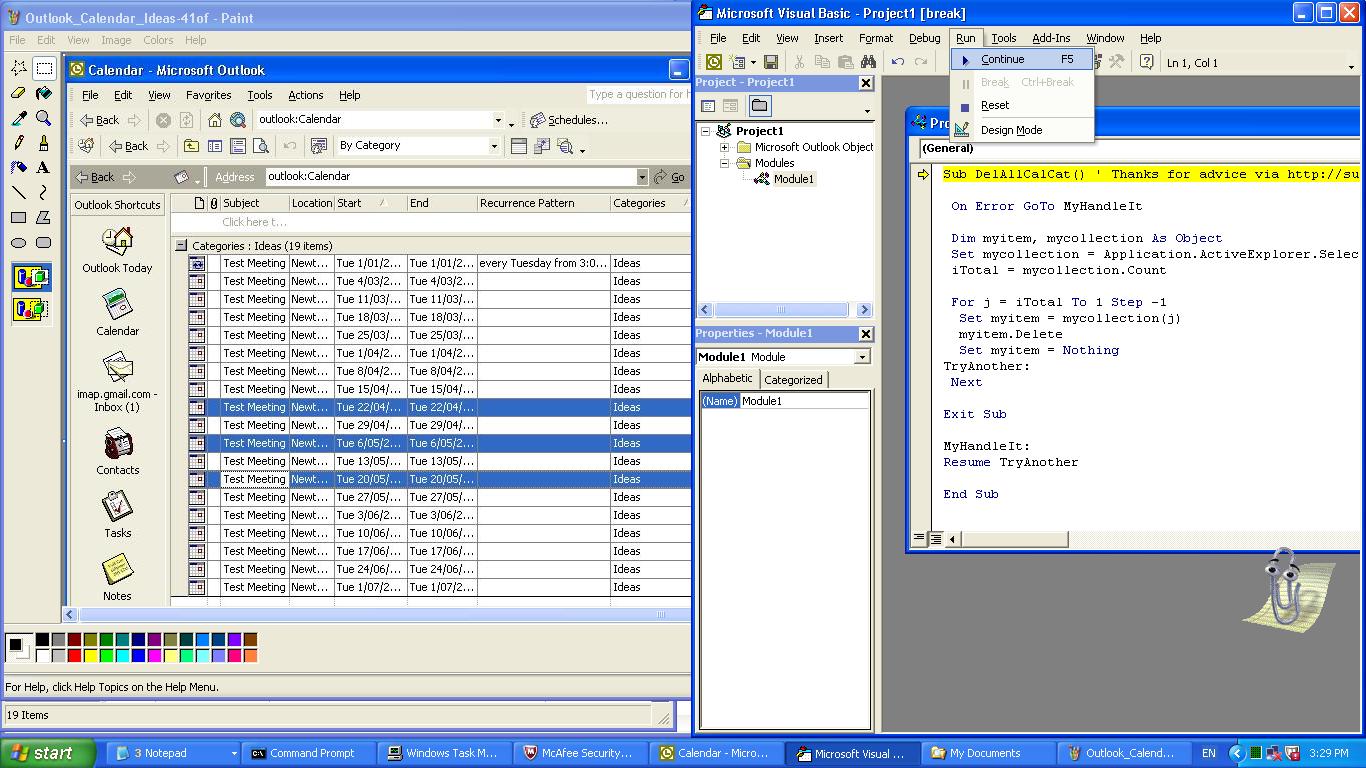Screen dimensions: 1366x768
Task: Click the Find binoculars icon in Visual Basic
Action: click(x=869, y=62)
